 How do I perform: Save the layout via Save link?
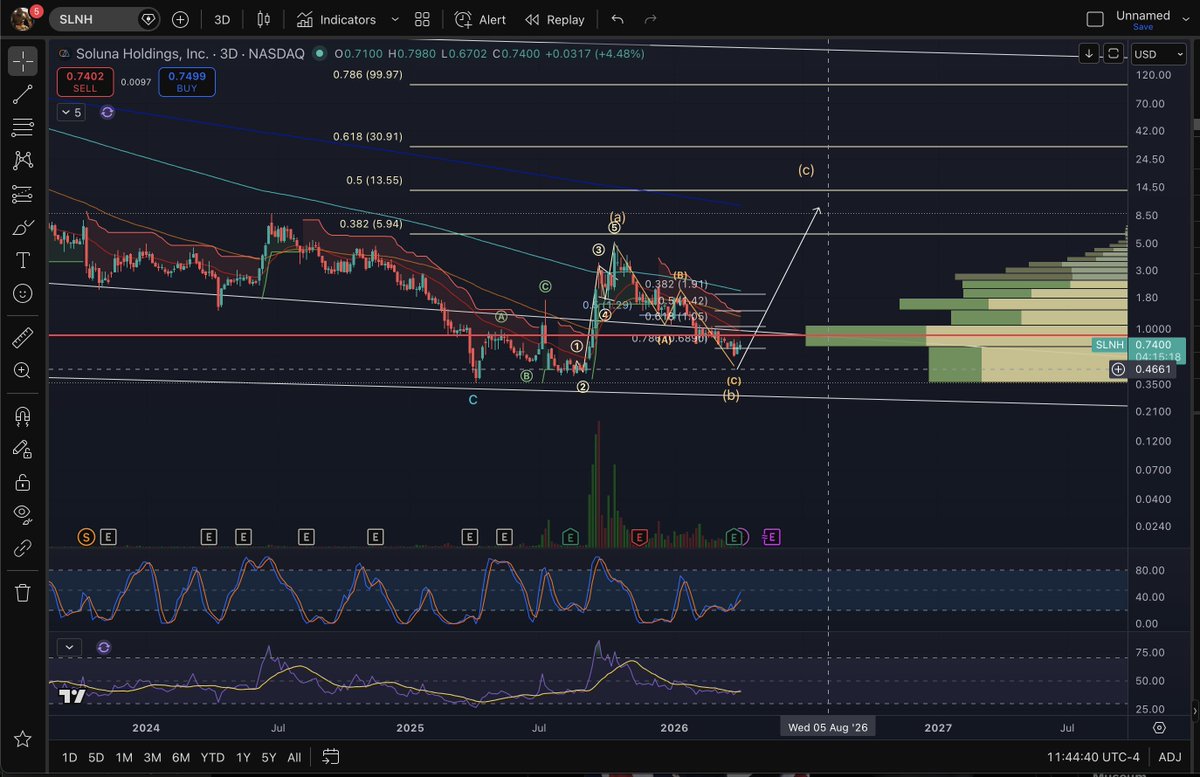pos(1143,28)
